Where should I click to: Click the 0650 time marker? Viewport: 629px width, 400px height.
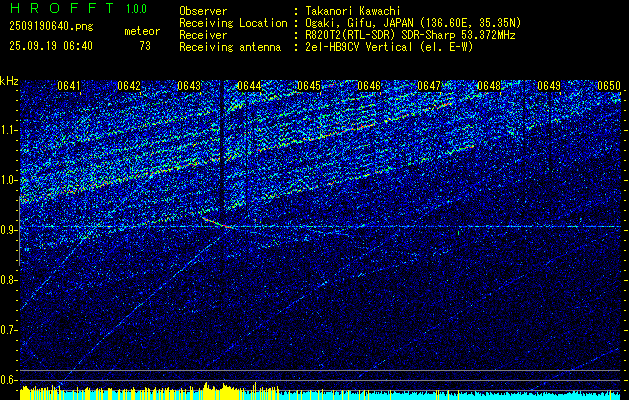click(x=609, y=86)
